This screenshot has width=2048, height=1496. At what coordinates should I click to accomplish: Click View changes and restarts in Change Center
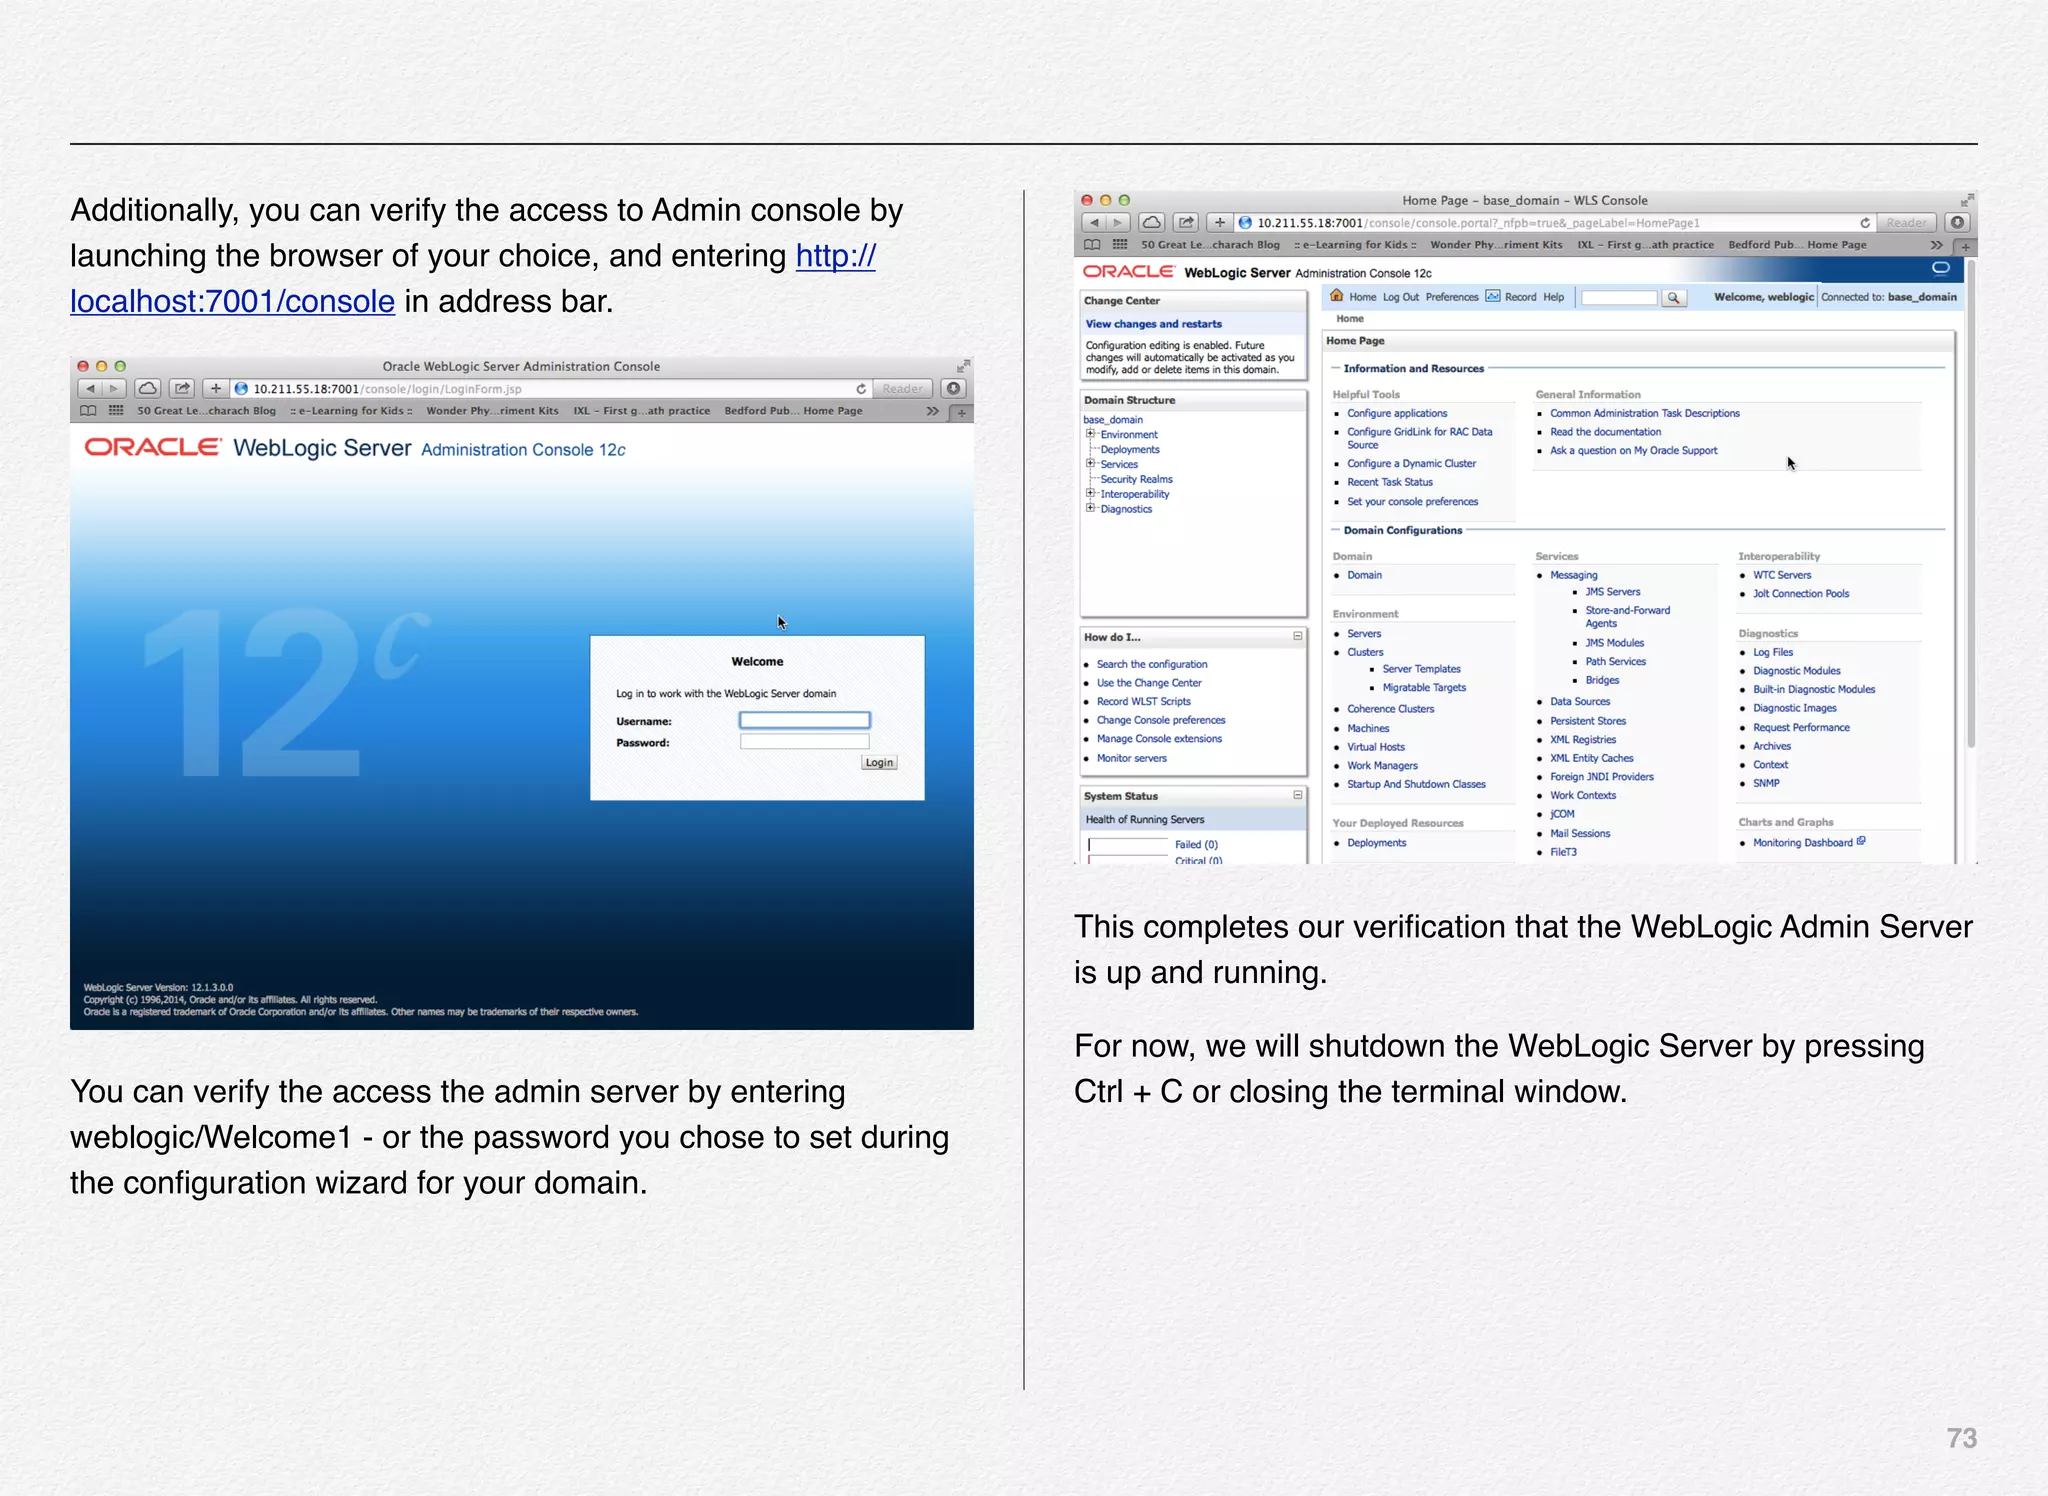point(1153,324)
